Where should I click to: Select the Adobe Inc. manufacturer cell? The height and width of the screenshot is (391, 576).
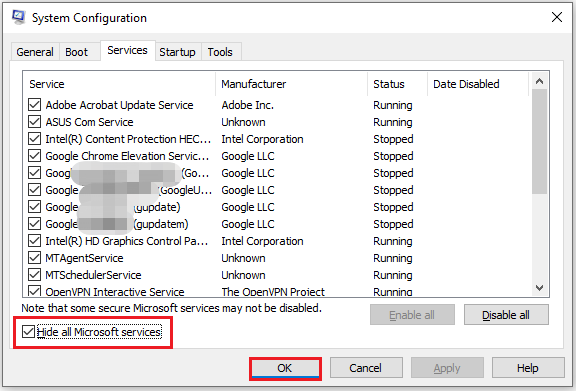click(248, 105)
